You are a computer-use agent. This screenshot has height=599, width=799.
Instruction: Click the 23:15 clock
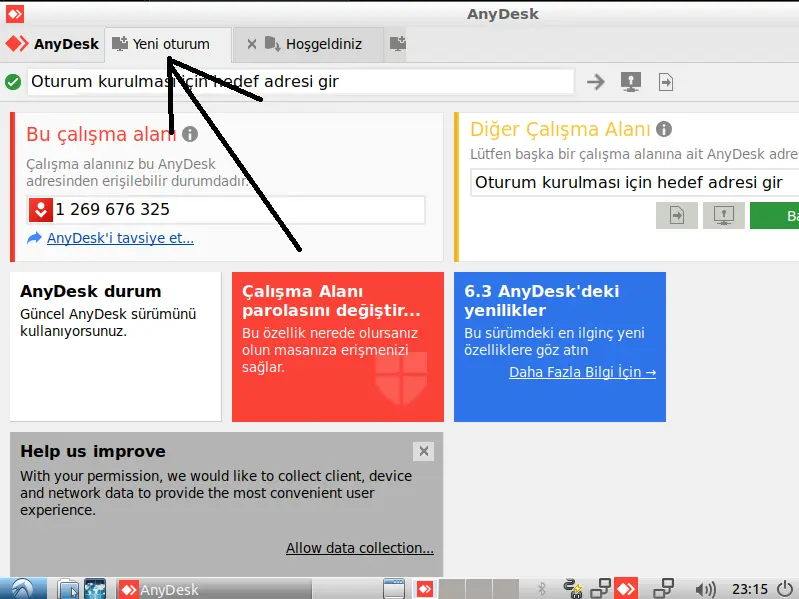click(750, 590)
